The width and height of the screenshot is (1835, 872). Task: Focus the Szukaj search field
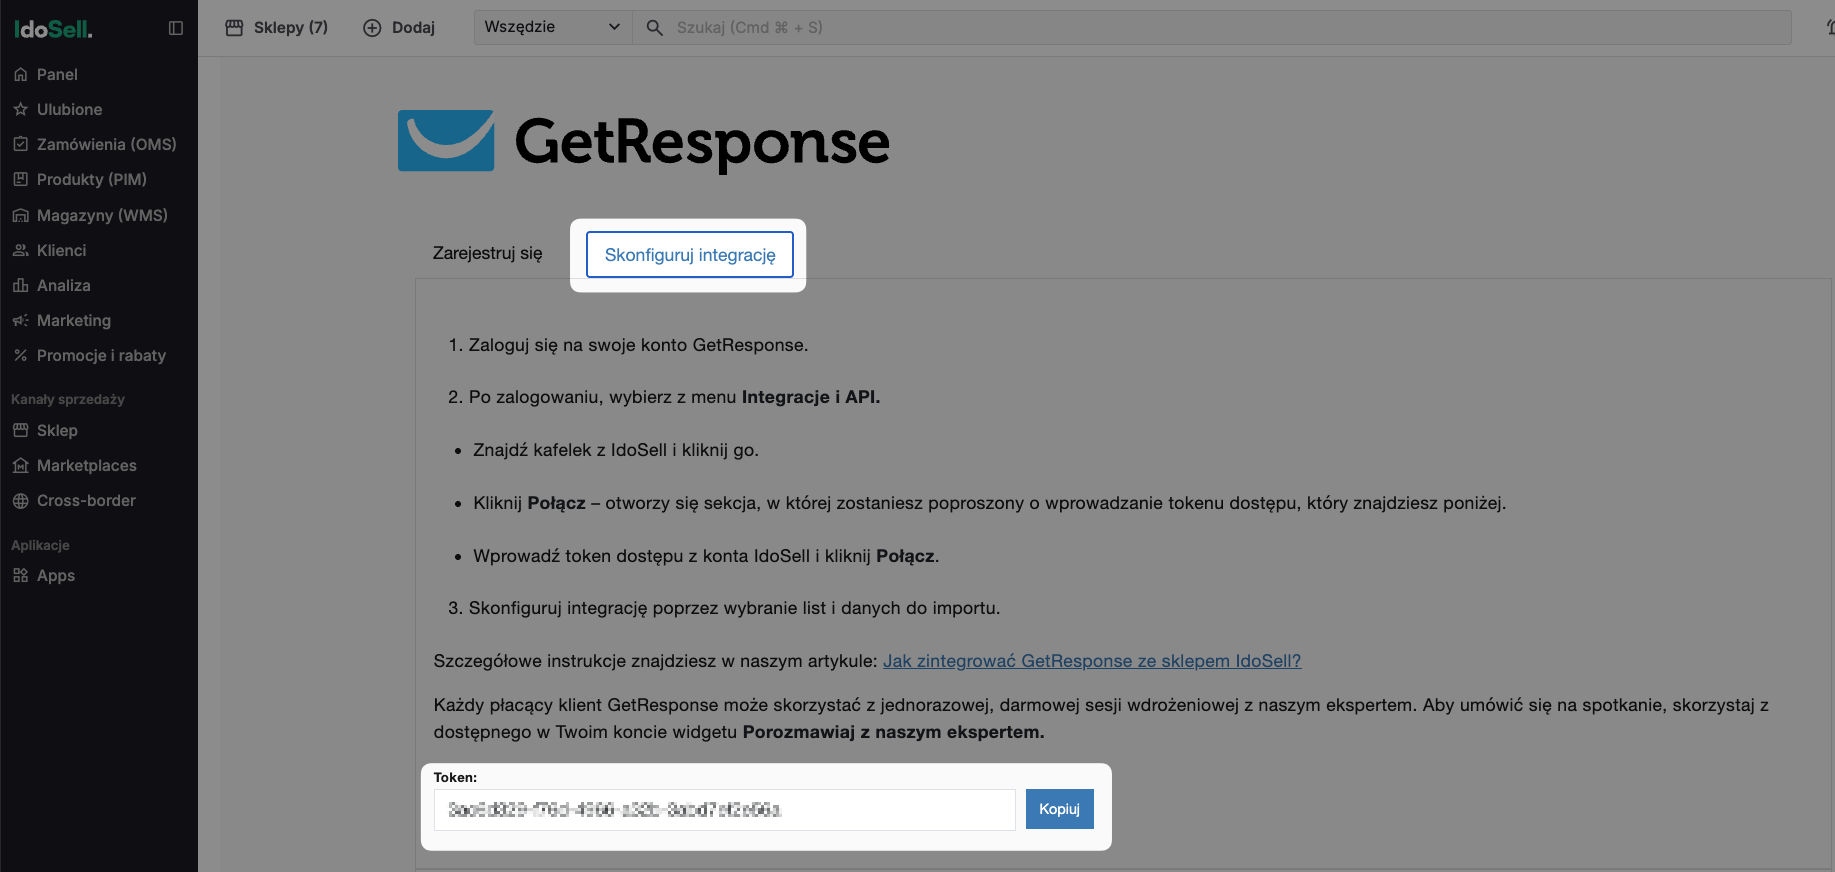click(x=1212, y=27)
